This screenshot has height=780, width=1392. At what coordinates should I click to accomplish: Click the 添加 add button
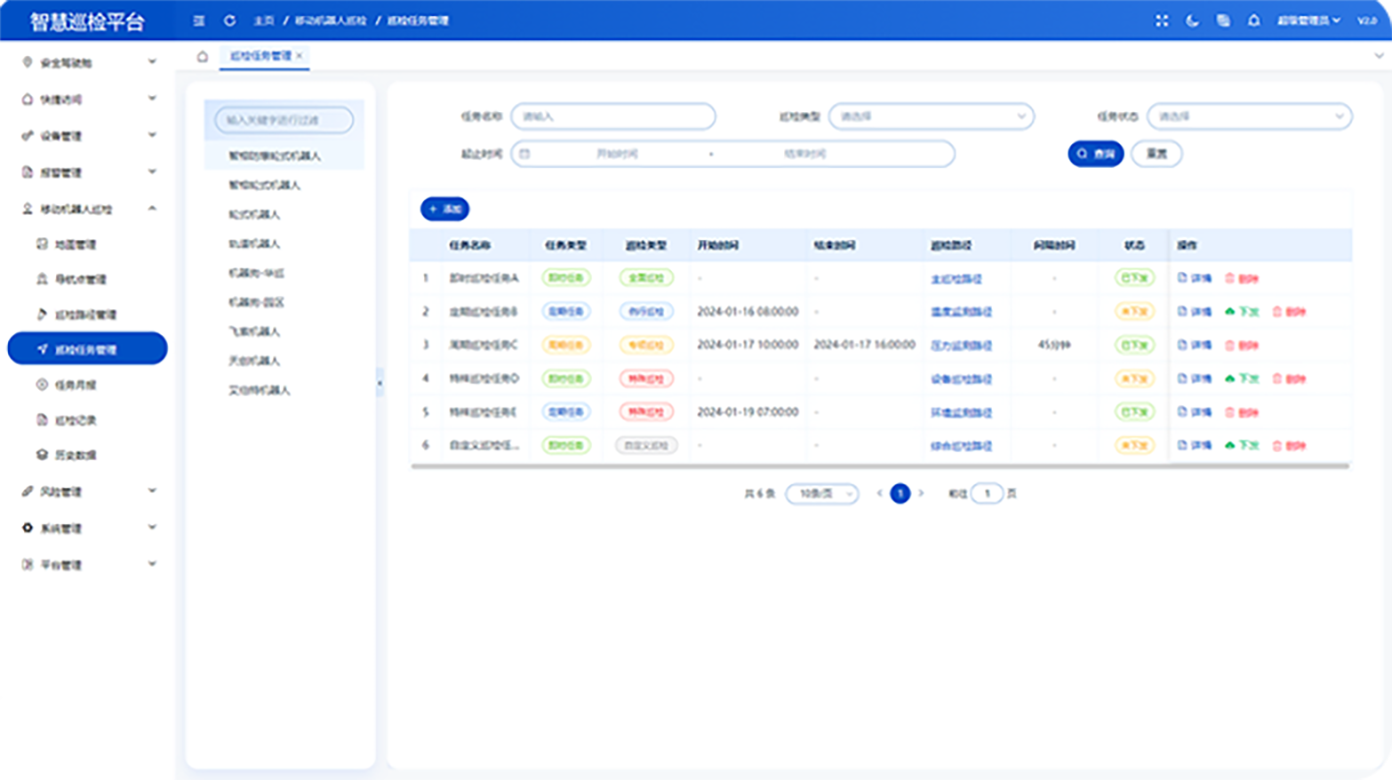click(445, 209)
